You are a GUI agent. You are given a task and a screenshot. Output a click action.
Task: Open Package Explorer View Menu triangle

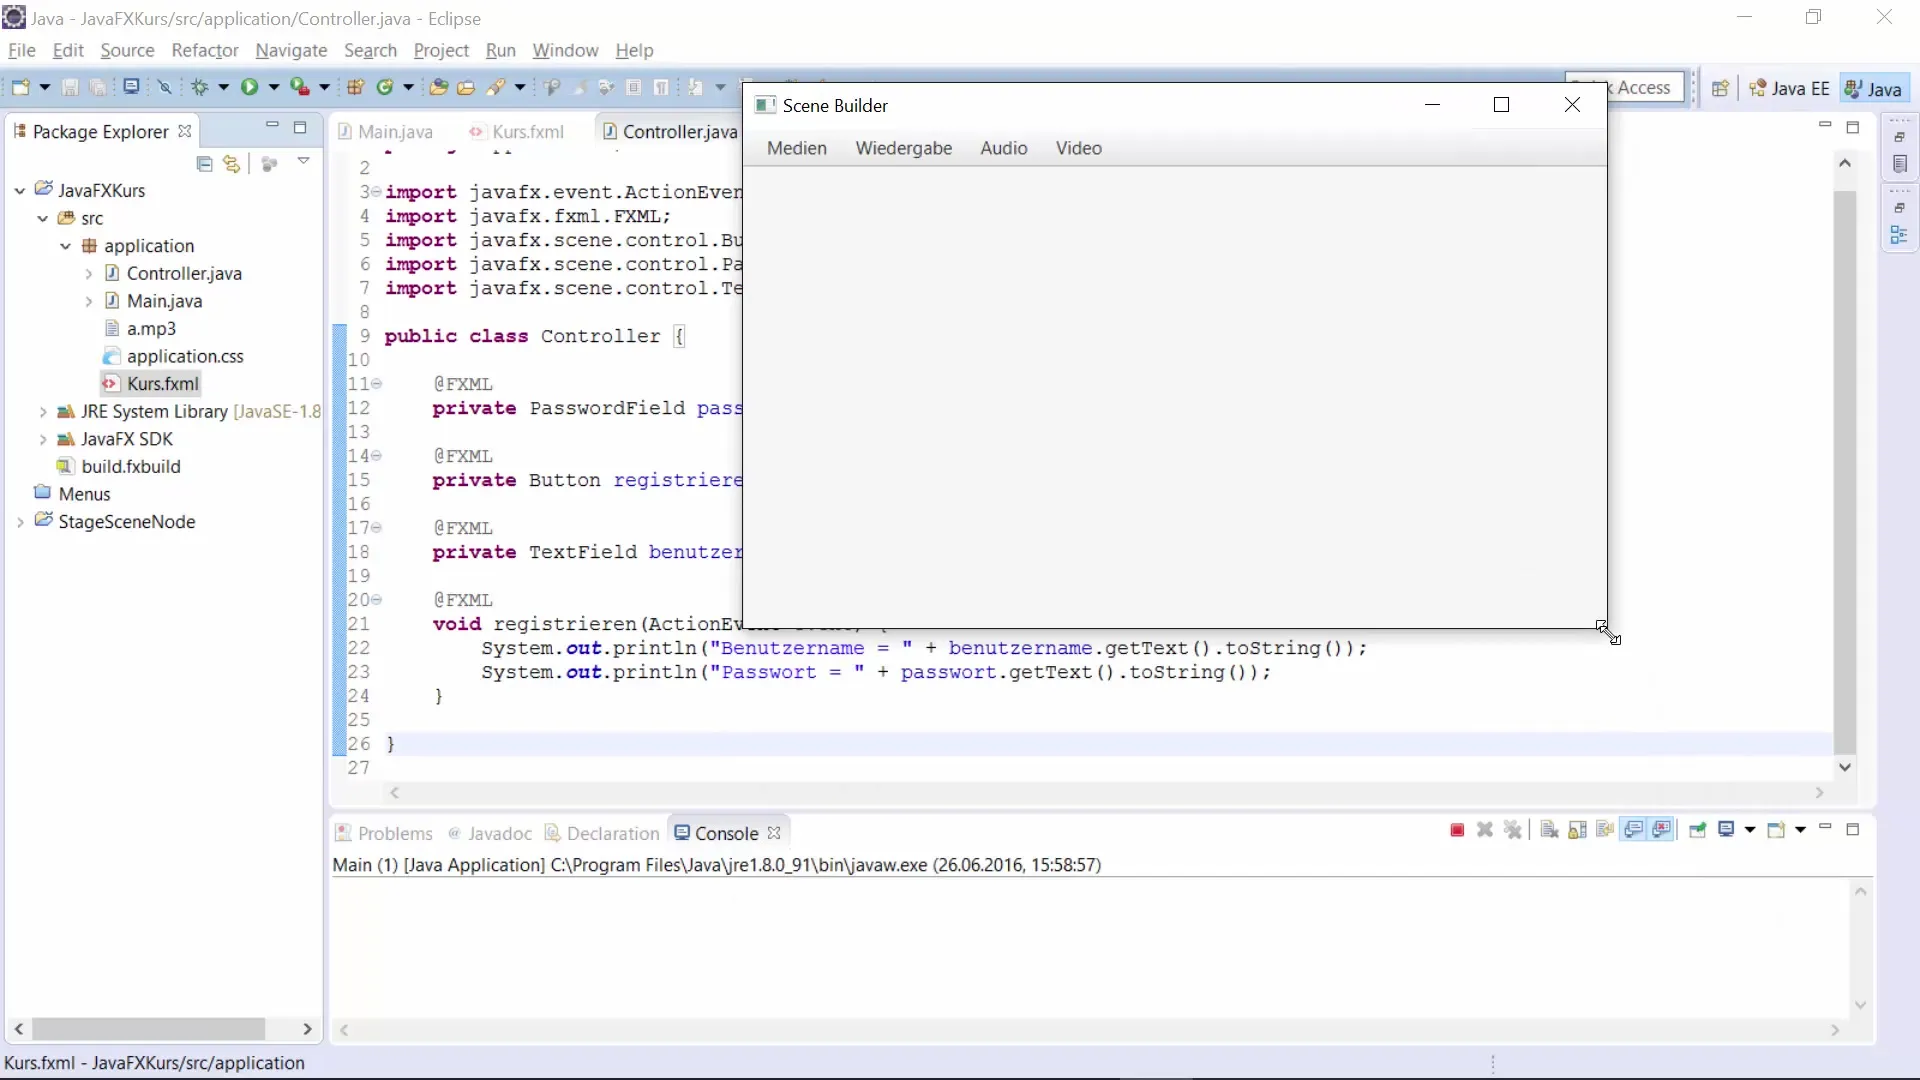[304, 161]
